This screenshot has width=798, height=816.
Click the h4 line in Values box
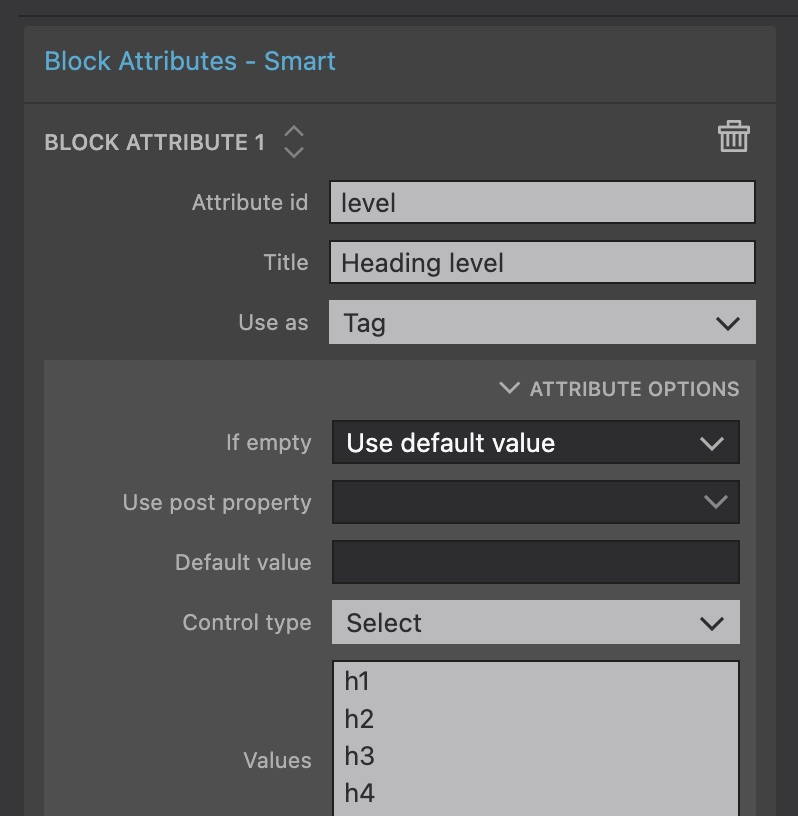(x=359, y=794)
